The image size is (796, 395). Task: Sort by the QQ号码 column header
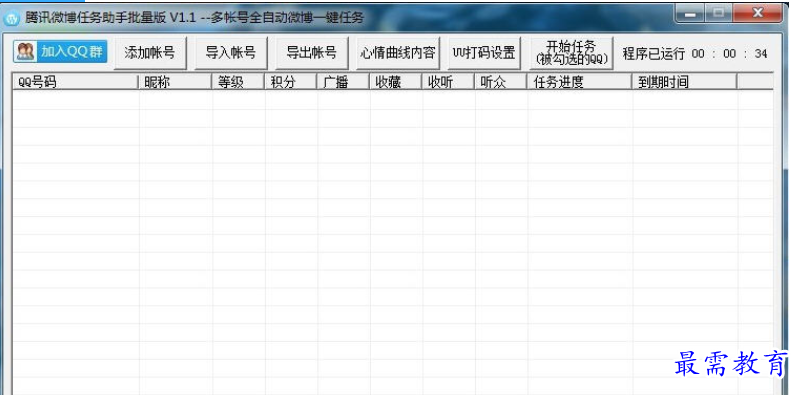click(75, 82)
